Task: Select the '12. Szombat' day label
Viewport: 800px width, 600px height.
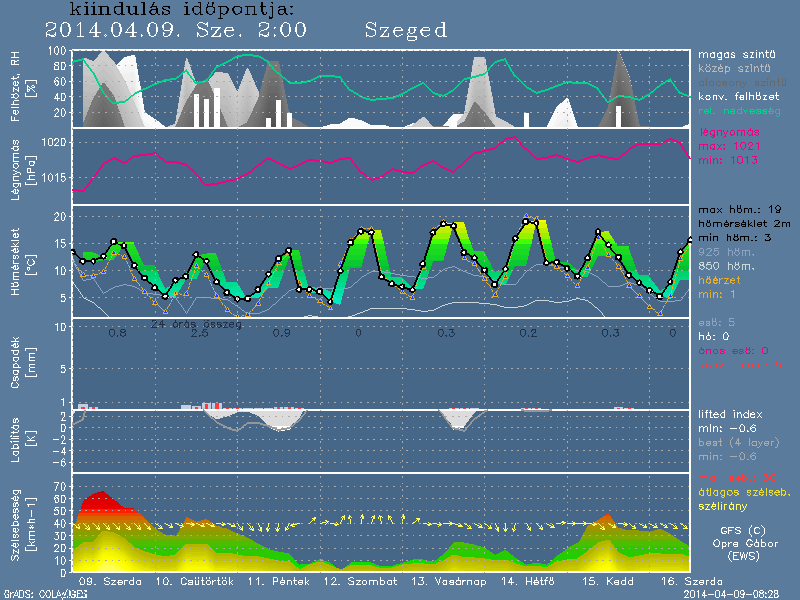Action: click(x=357, y=581)
